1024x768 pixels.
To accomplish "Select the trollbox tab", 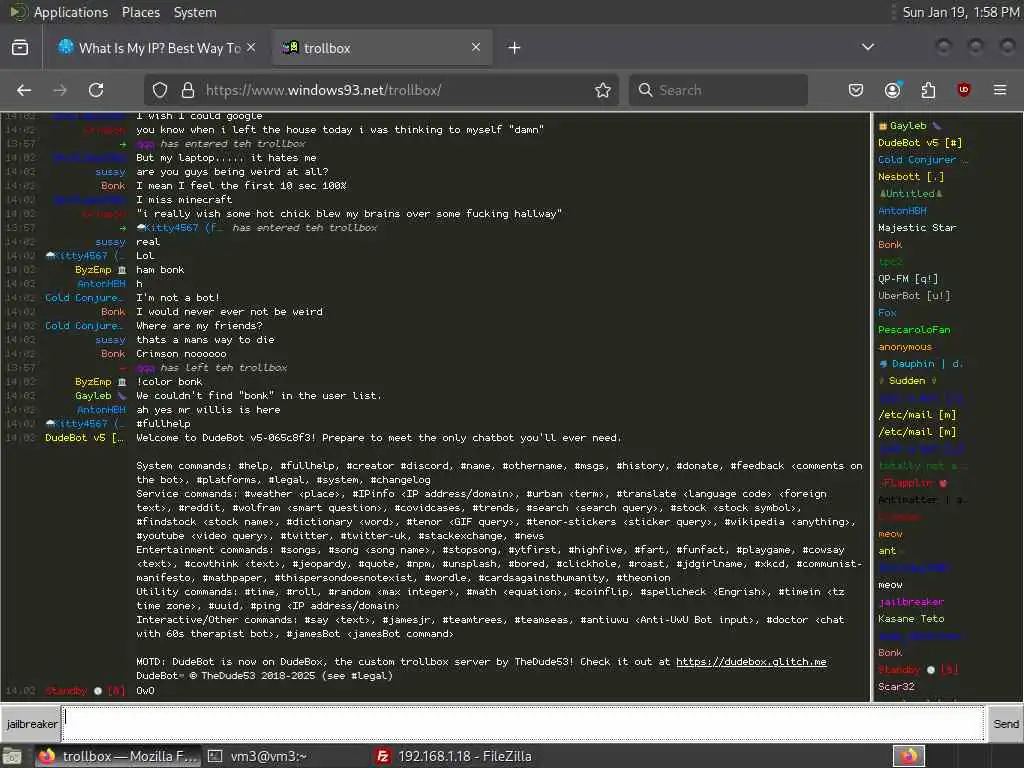I will (x=381, y=48).
